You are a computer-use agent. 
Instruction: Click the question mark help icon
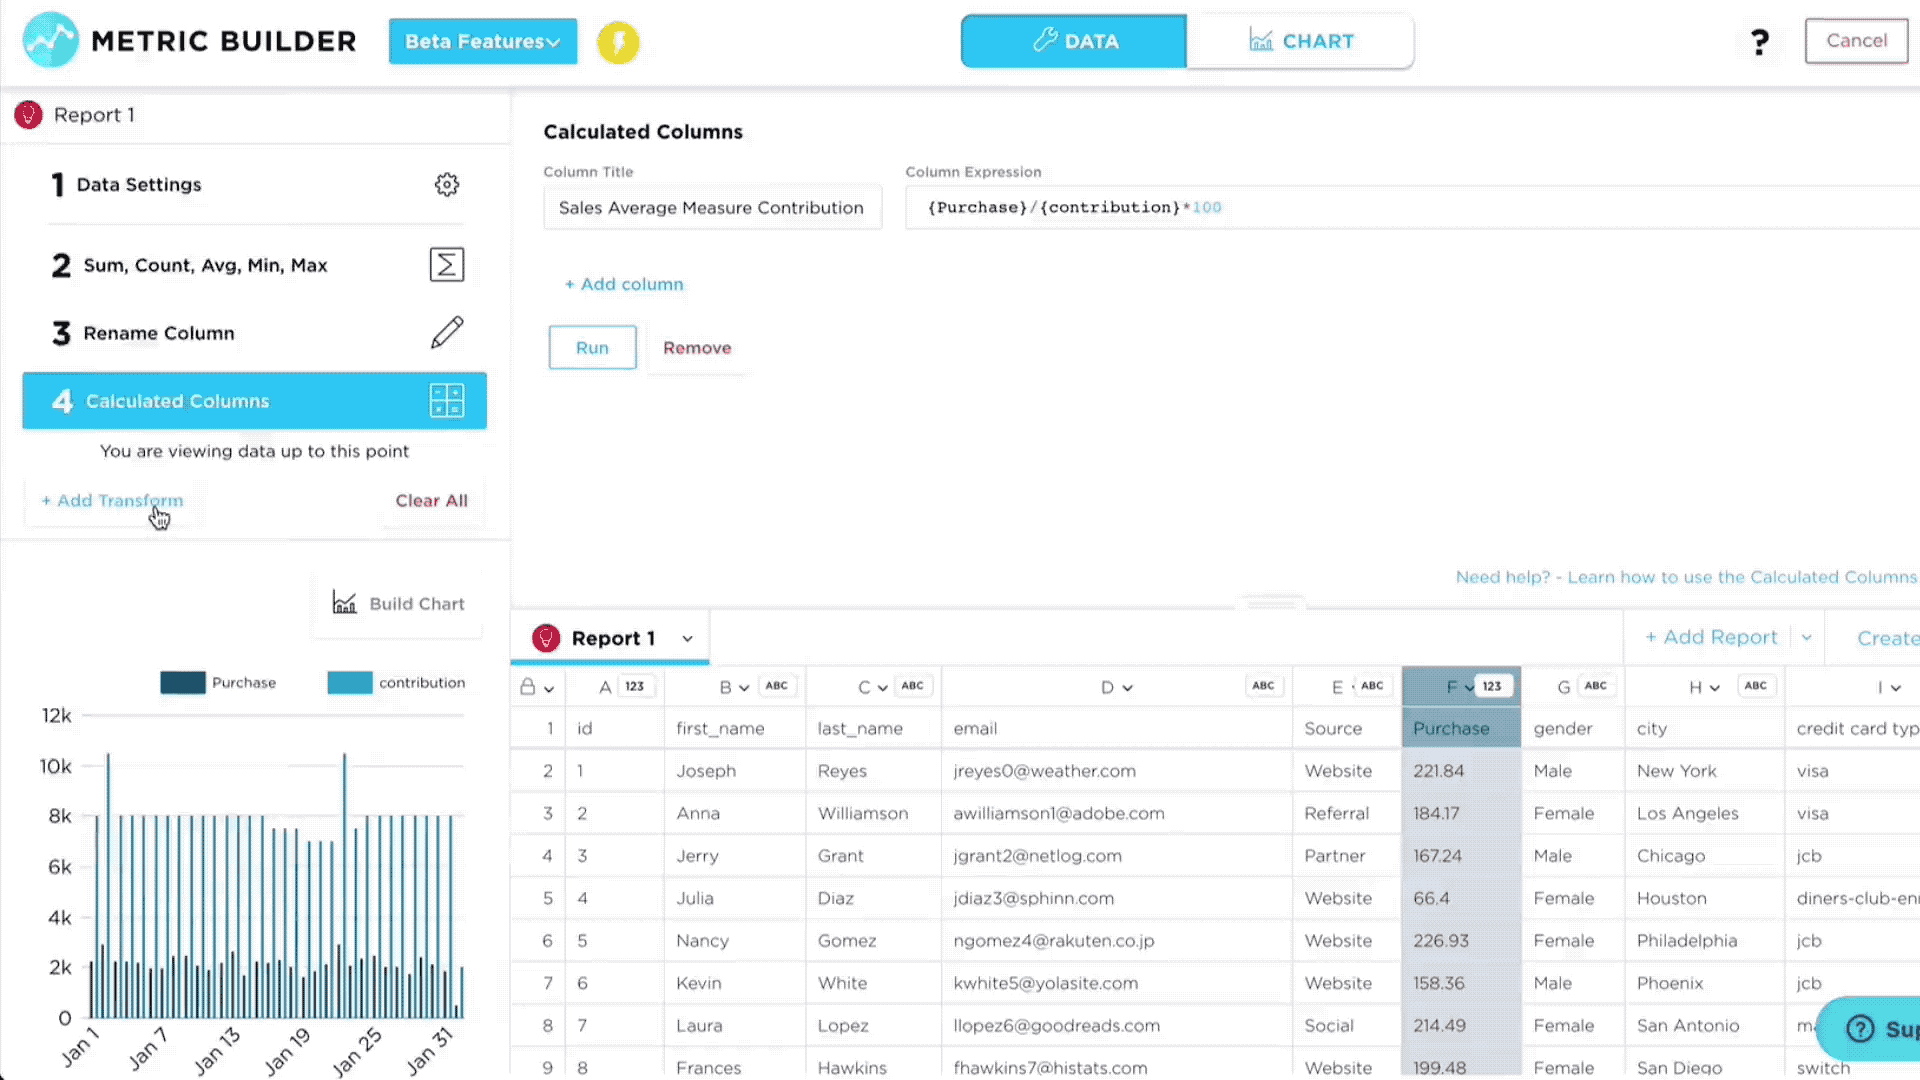[1759, 42]
